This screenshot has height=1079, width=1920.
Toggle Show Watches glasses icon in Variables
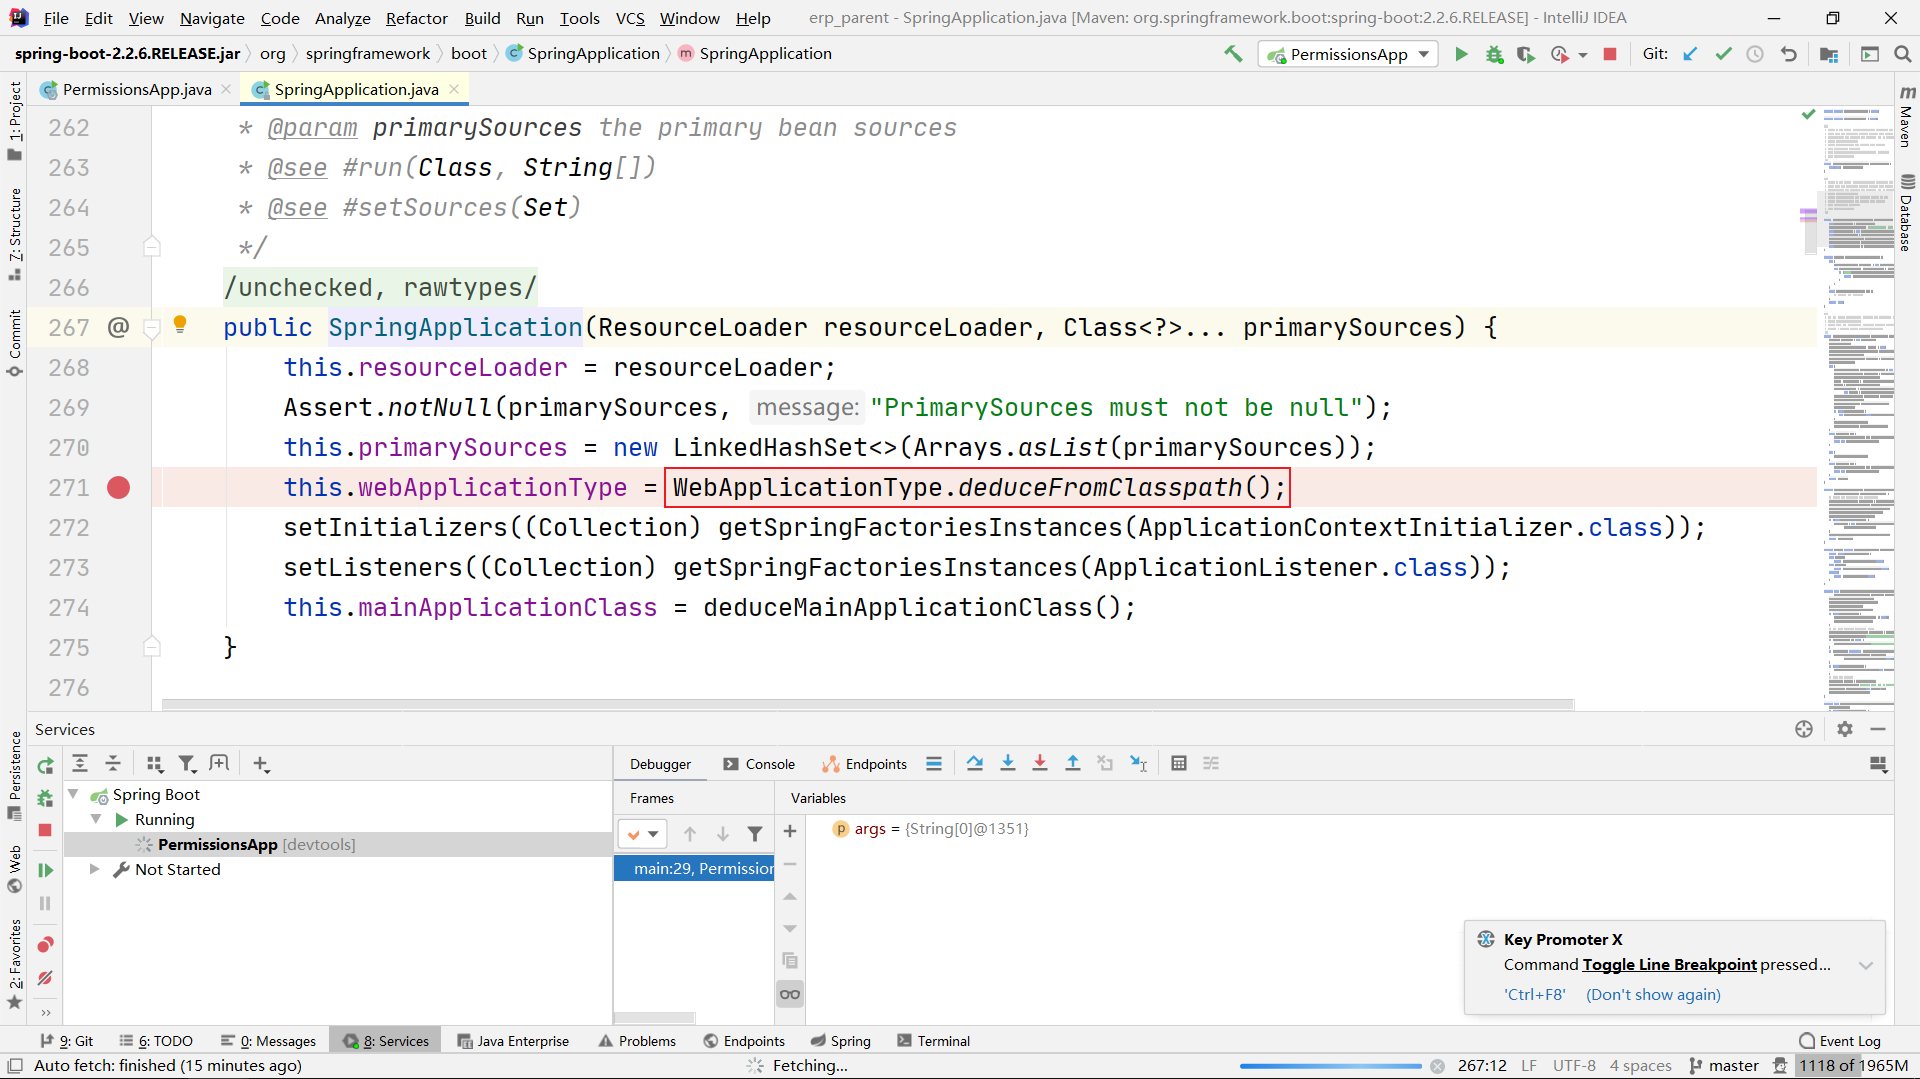click(790, 994)
